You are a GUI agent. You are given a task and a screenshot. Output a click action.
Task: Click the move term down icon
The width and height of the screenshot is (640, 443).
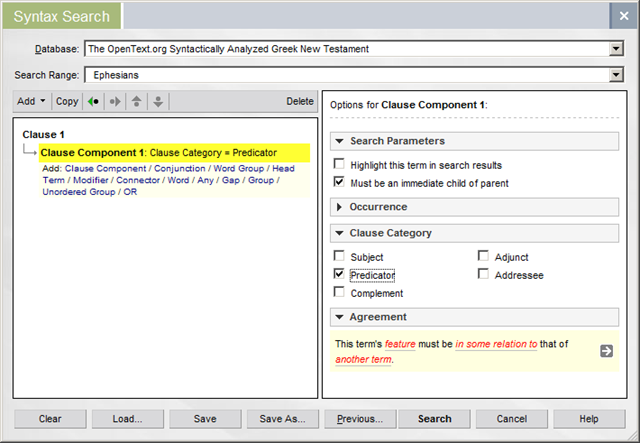158,101
